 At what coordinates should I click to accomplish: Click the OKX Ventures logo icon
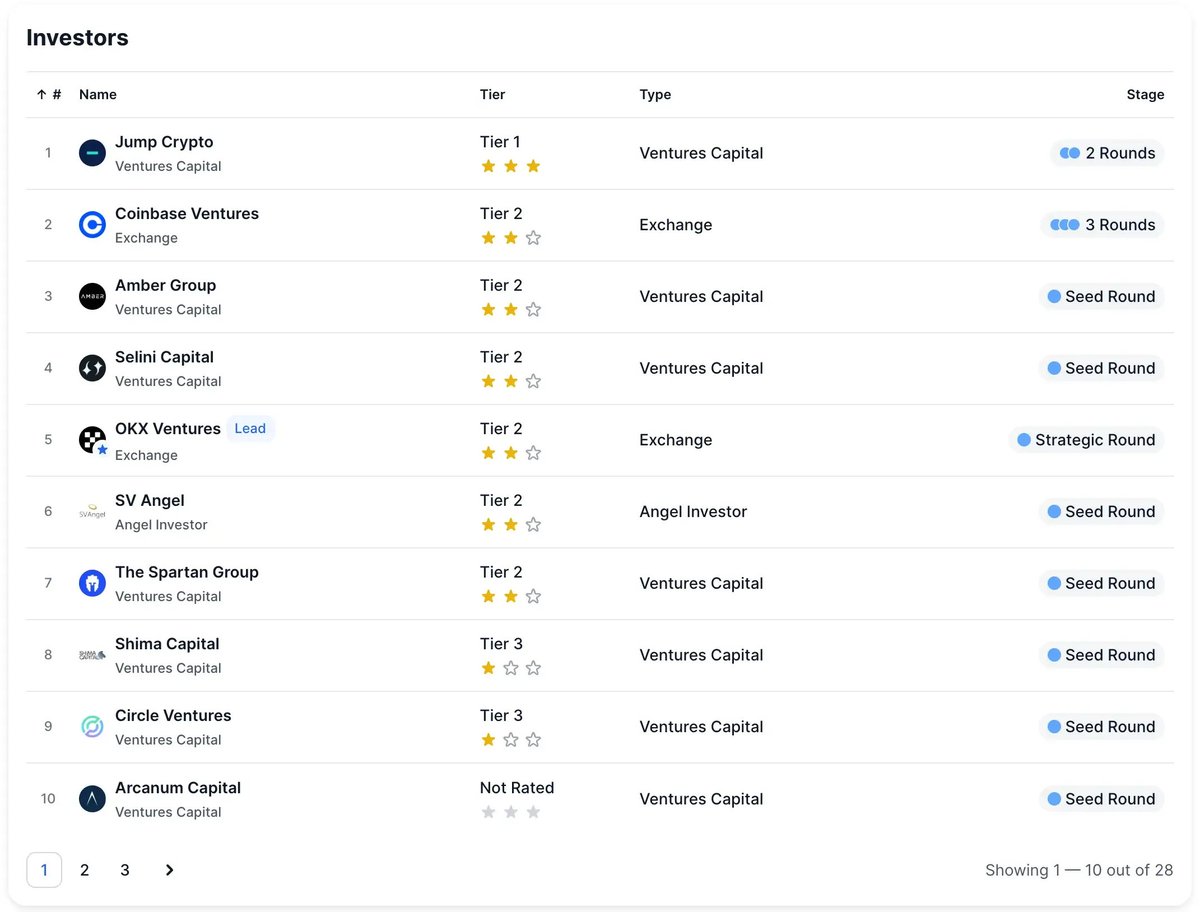point(92,440)
